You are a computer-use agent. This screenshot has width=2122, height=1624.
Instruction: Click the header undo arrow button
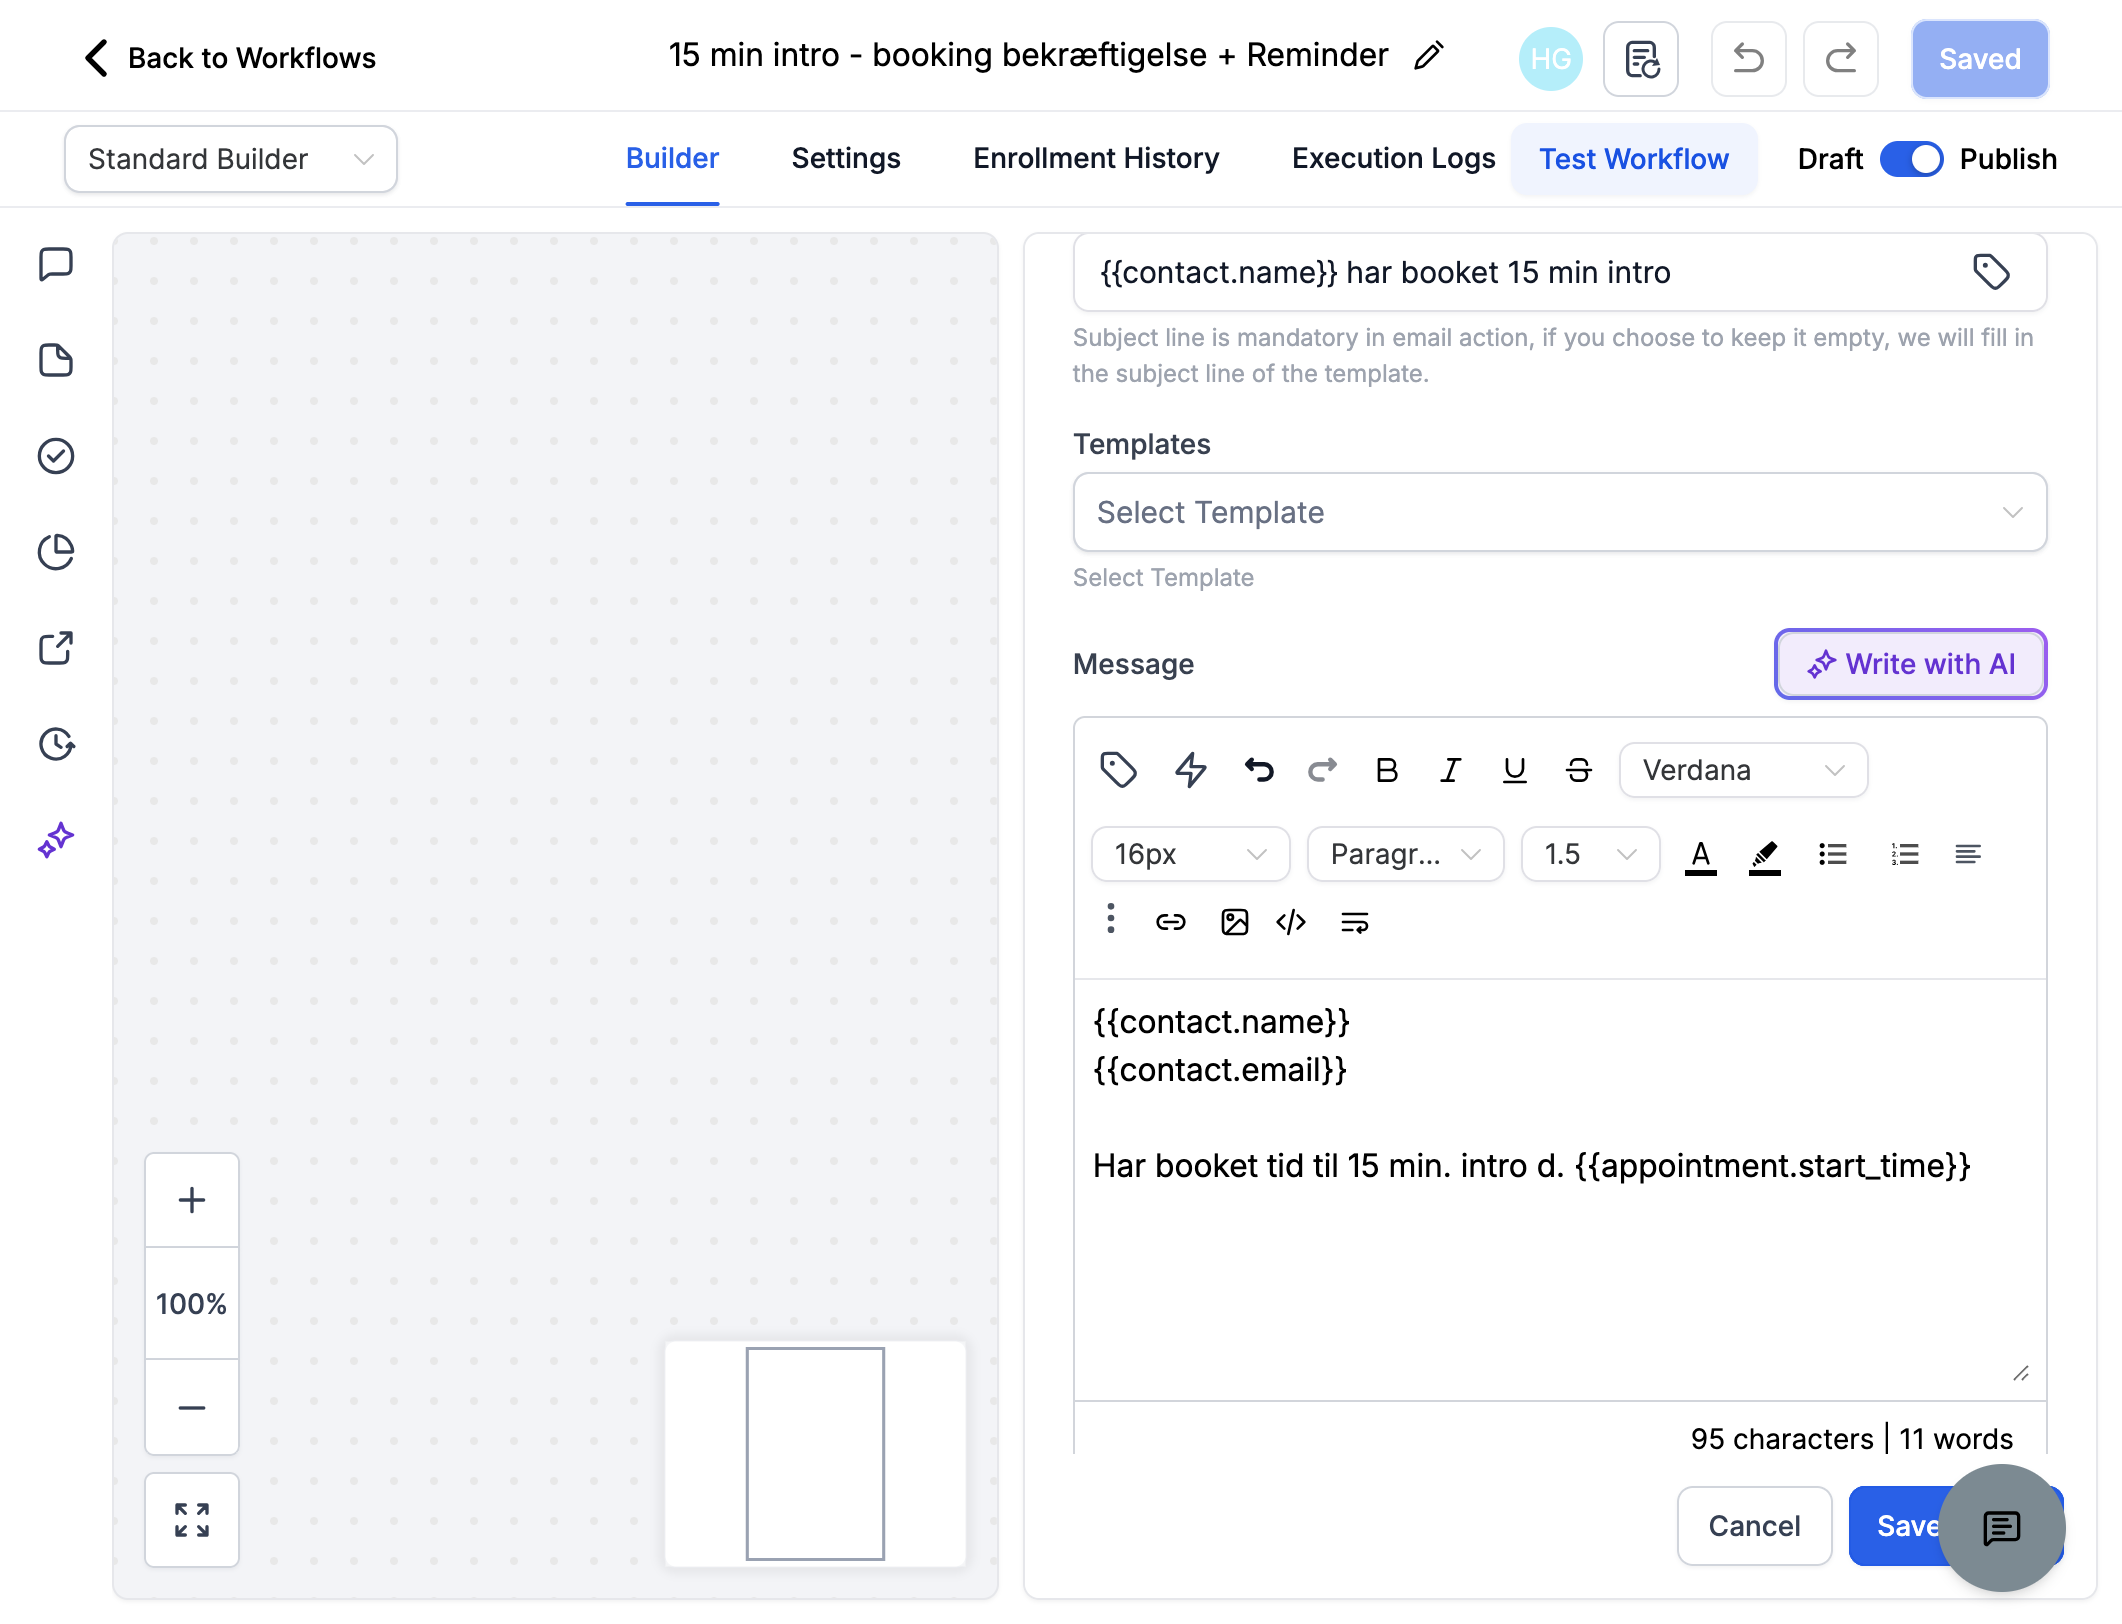tap(1748, 59)
